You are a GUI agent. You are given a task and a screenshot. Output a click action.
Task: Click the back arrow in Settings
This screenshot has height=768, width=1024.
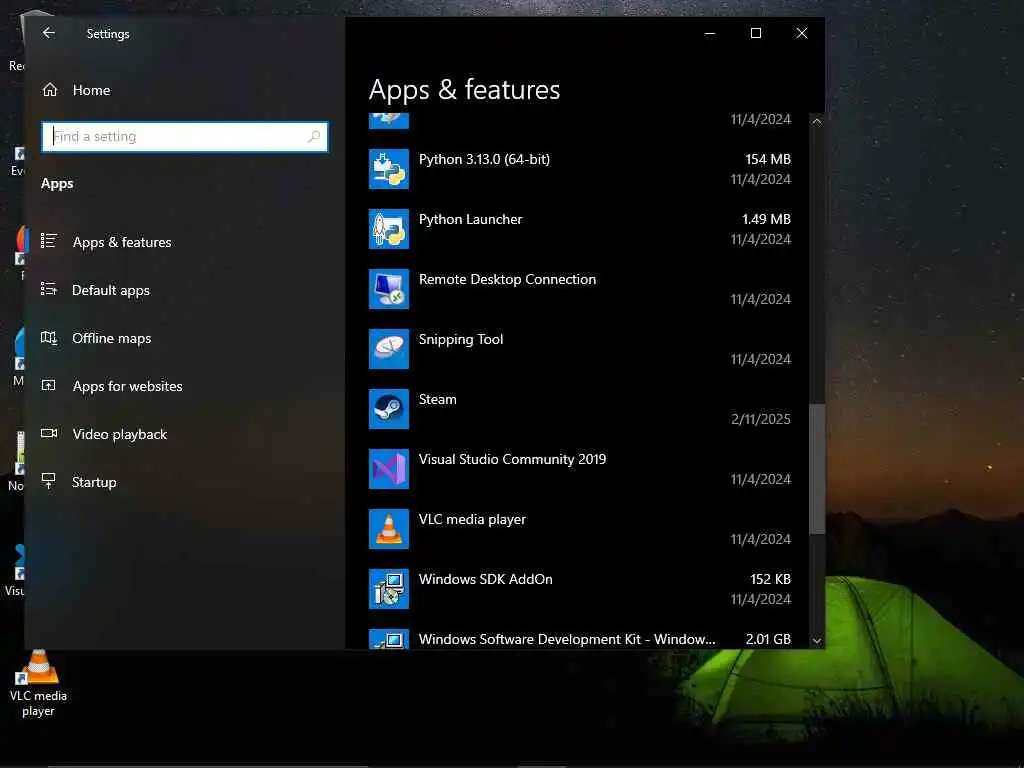49,33
